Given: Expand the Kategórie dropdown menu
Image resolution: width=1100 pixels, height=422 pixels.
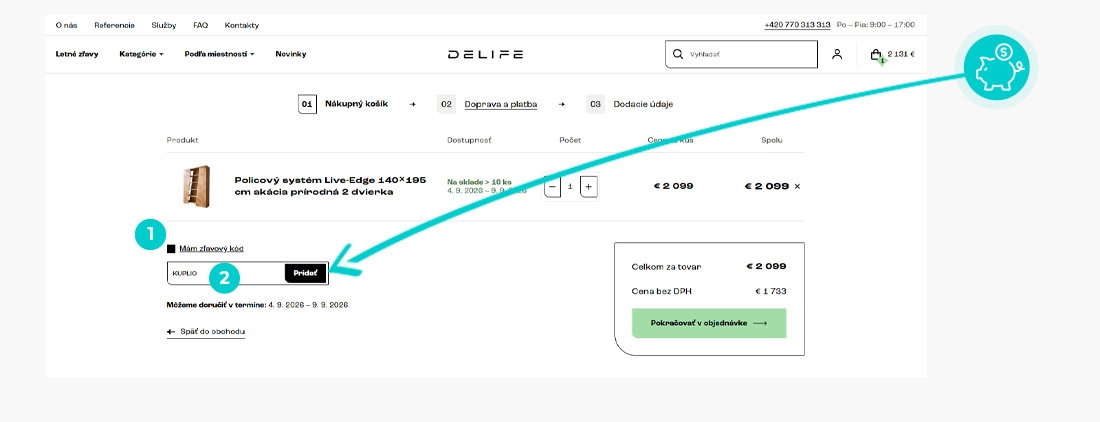Looking at the screenshot, I should click(x=141, y=54).
